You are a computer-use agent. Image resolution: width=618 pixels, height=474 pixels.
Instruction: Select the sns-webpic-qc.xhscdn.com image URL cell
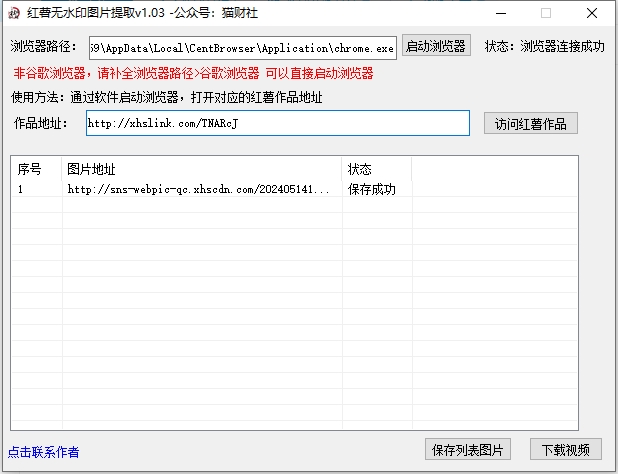(x=202, y=190)
